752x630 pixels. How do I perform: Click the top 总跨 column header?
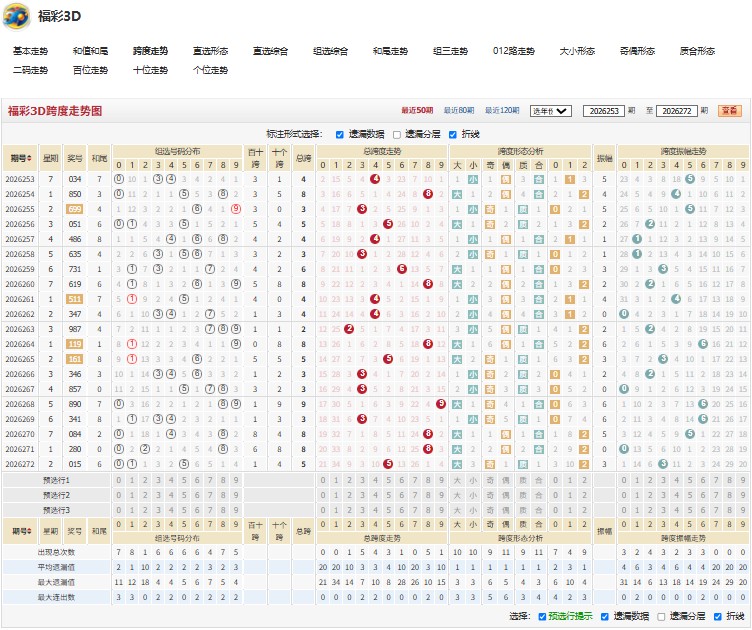coord(303,158)
